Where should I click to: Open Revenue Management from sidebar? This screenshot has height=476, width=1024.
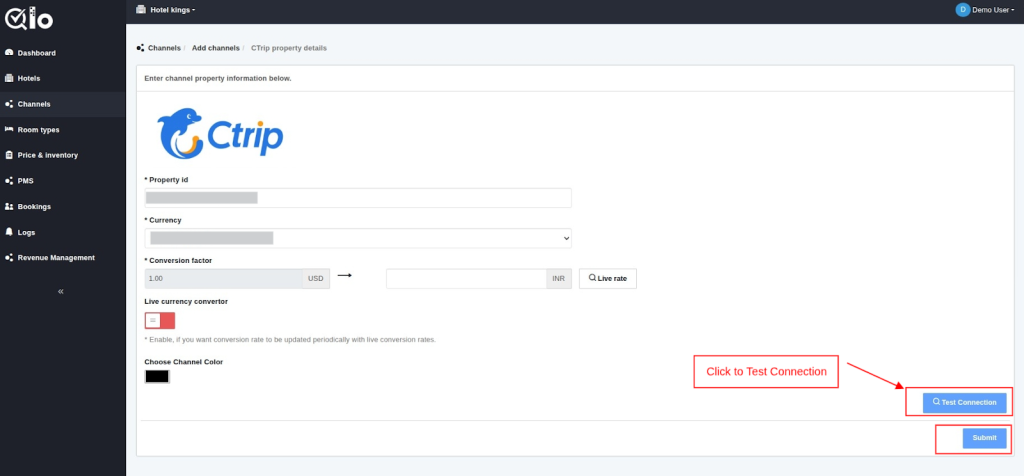(56, 258)
